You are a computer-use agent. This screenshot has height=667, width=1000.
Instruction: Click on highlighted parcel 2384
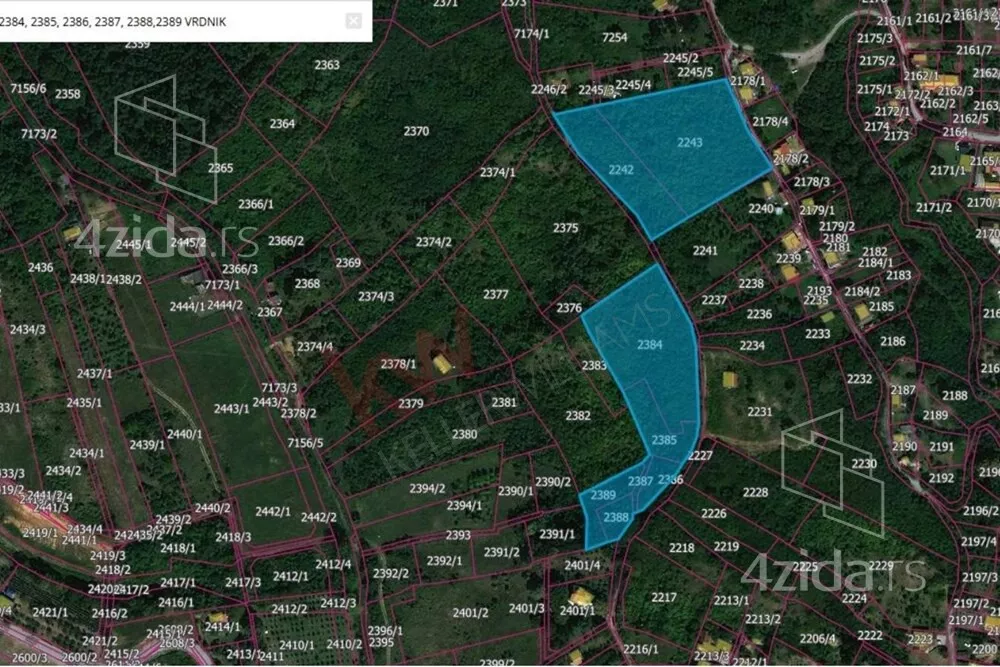(650, 345)
